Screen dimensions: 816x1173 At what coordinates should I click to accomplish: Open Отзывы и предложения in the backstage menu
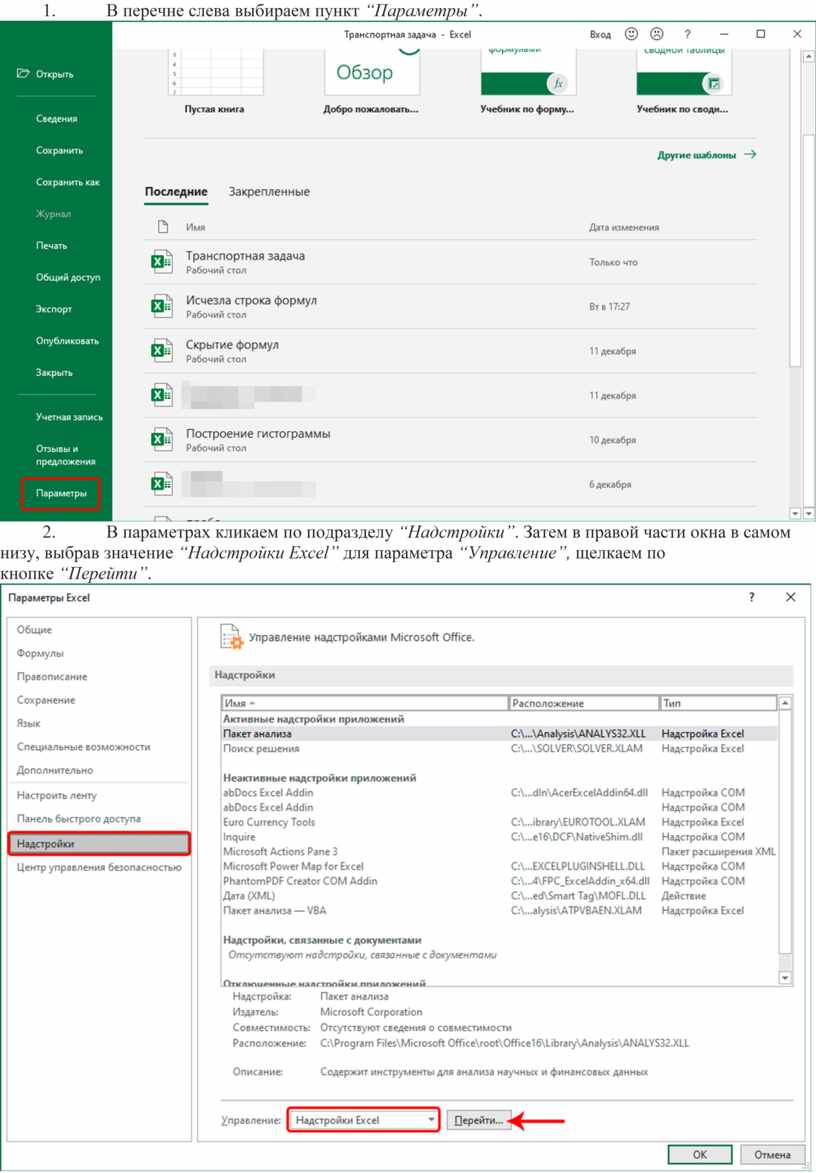click(66, 455)
